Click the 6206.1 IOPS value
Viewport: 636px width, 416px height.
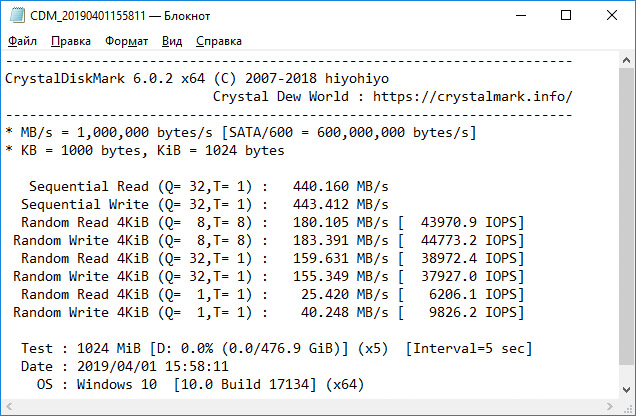click(473, 294)
